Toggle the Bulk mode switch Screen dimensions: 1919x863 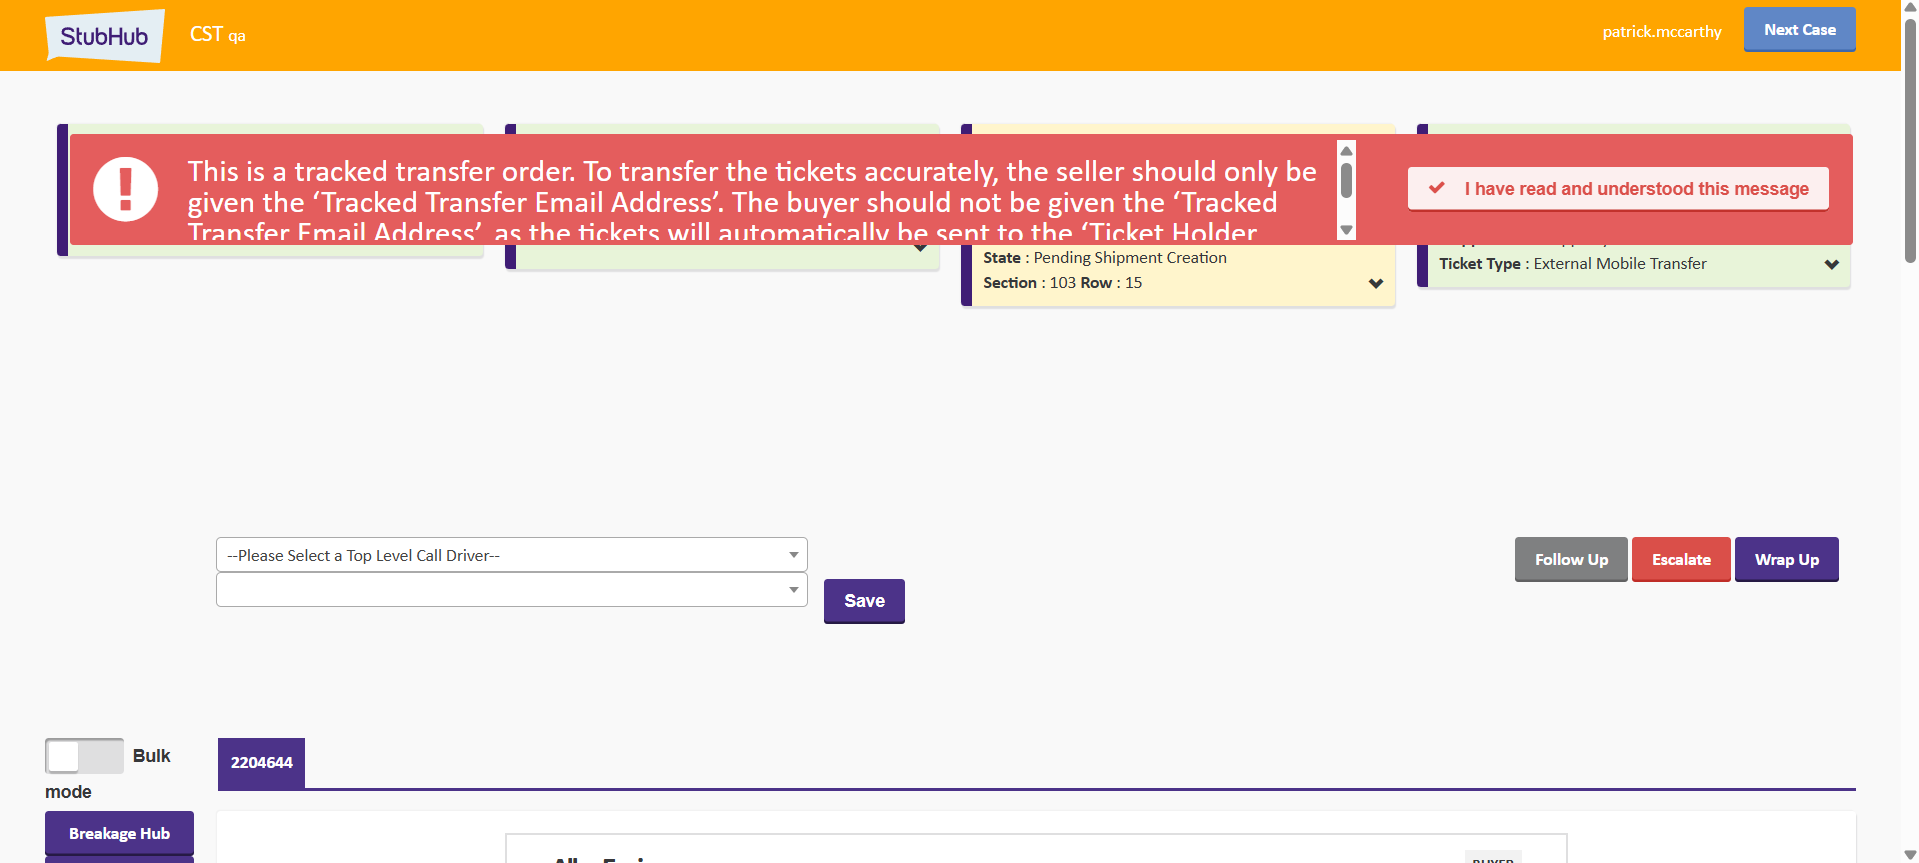84,756
